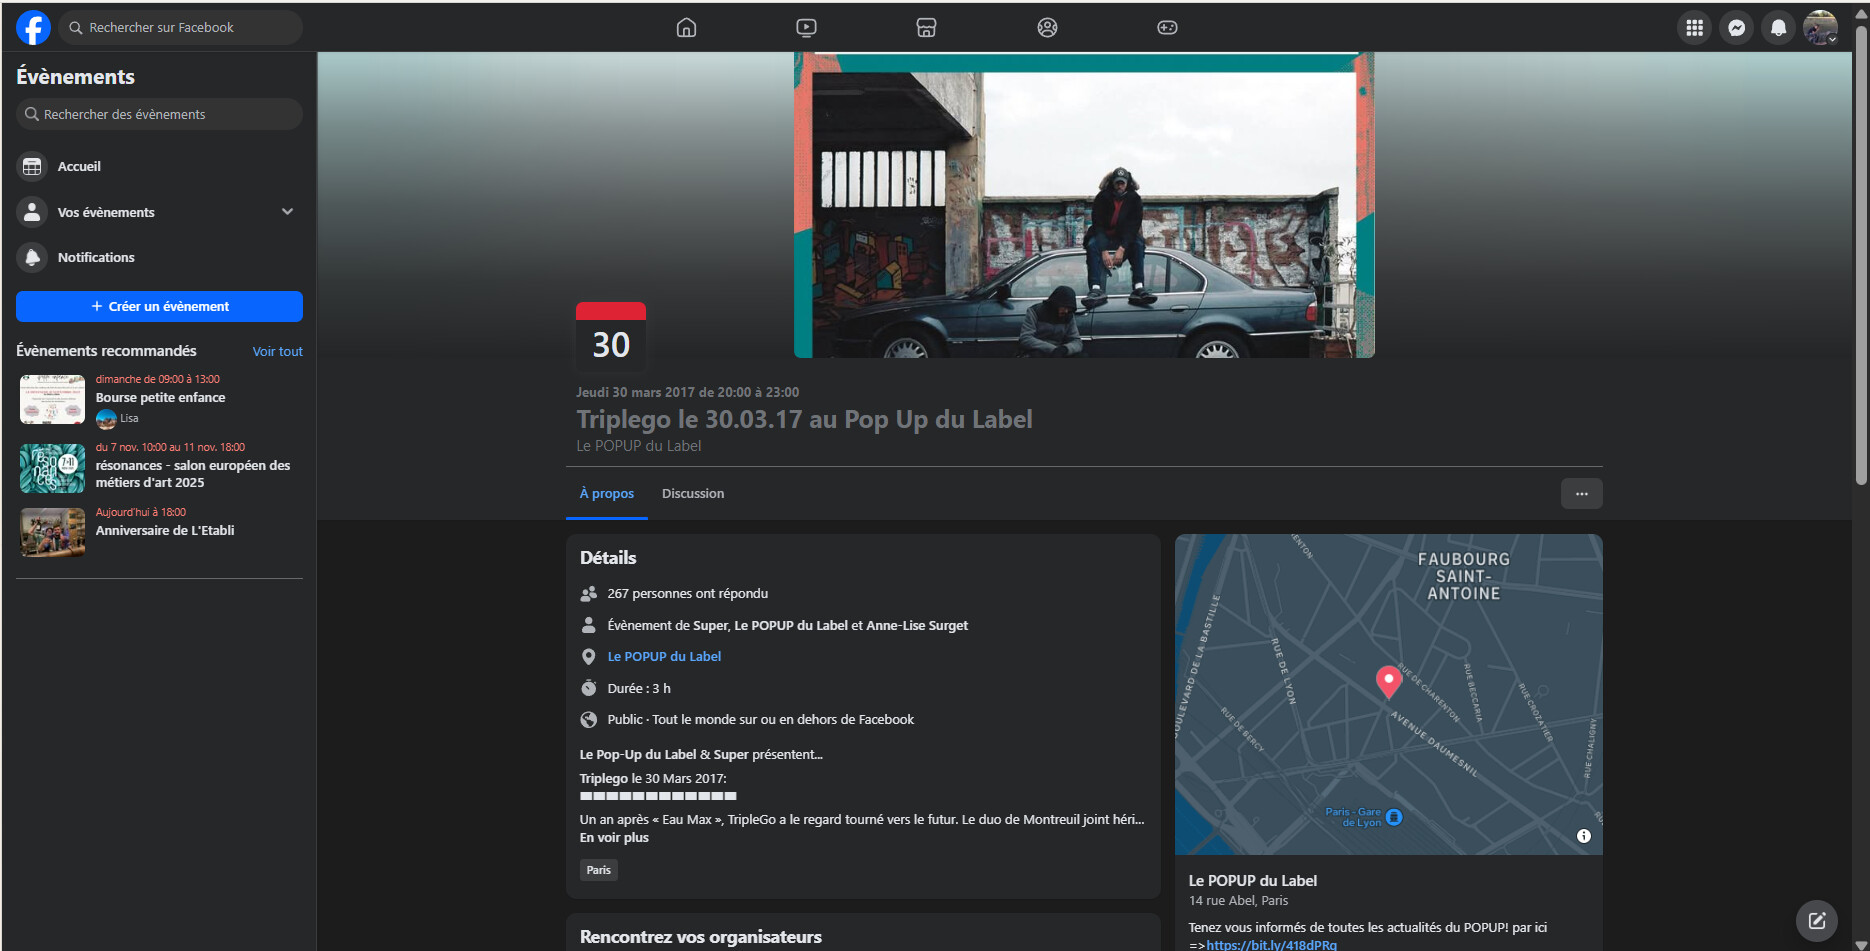
Task: Open the Home feed icon
Action: click(x=686, y=28)
